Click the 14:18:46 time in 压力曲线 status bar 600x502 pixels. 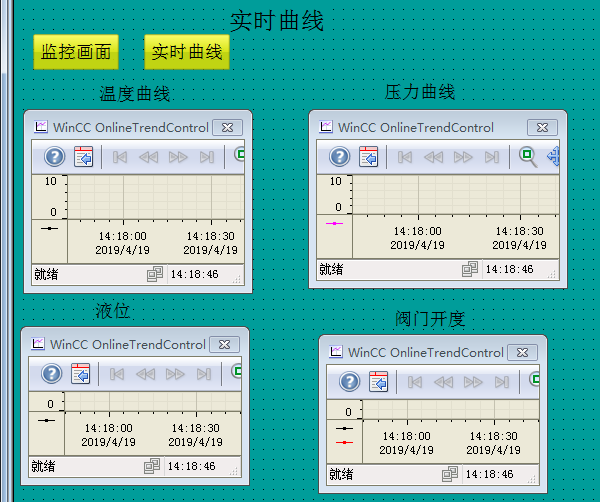509,269
